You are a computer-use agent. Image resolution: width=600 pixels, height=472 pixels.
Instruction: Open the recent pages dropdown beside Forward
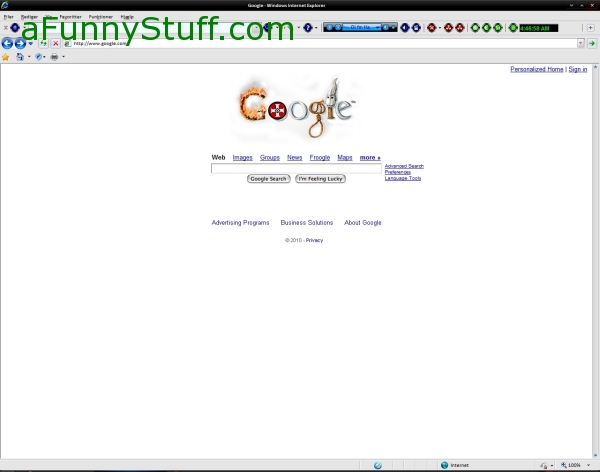(x=31, y=44)
